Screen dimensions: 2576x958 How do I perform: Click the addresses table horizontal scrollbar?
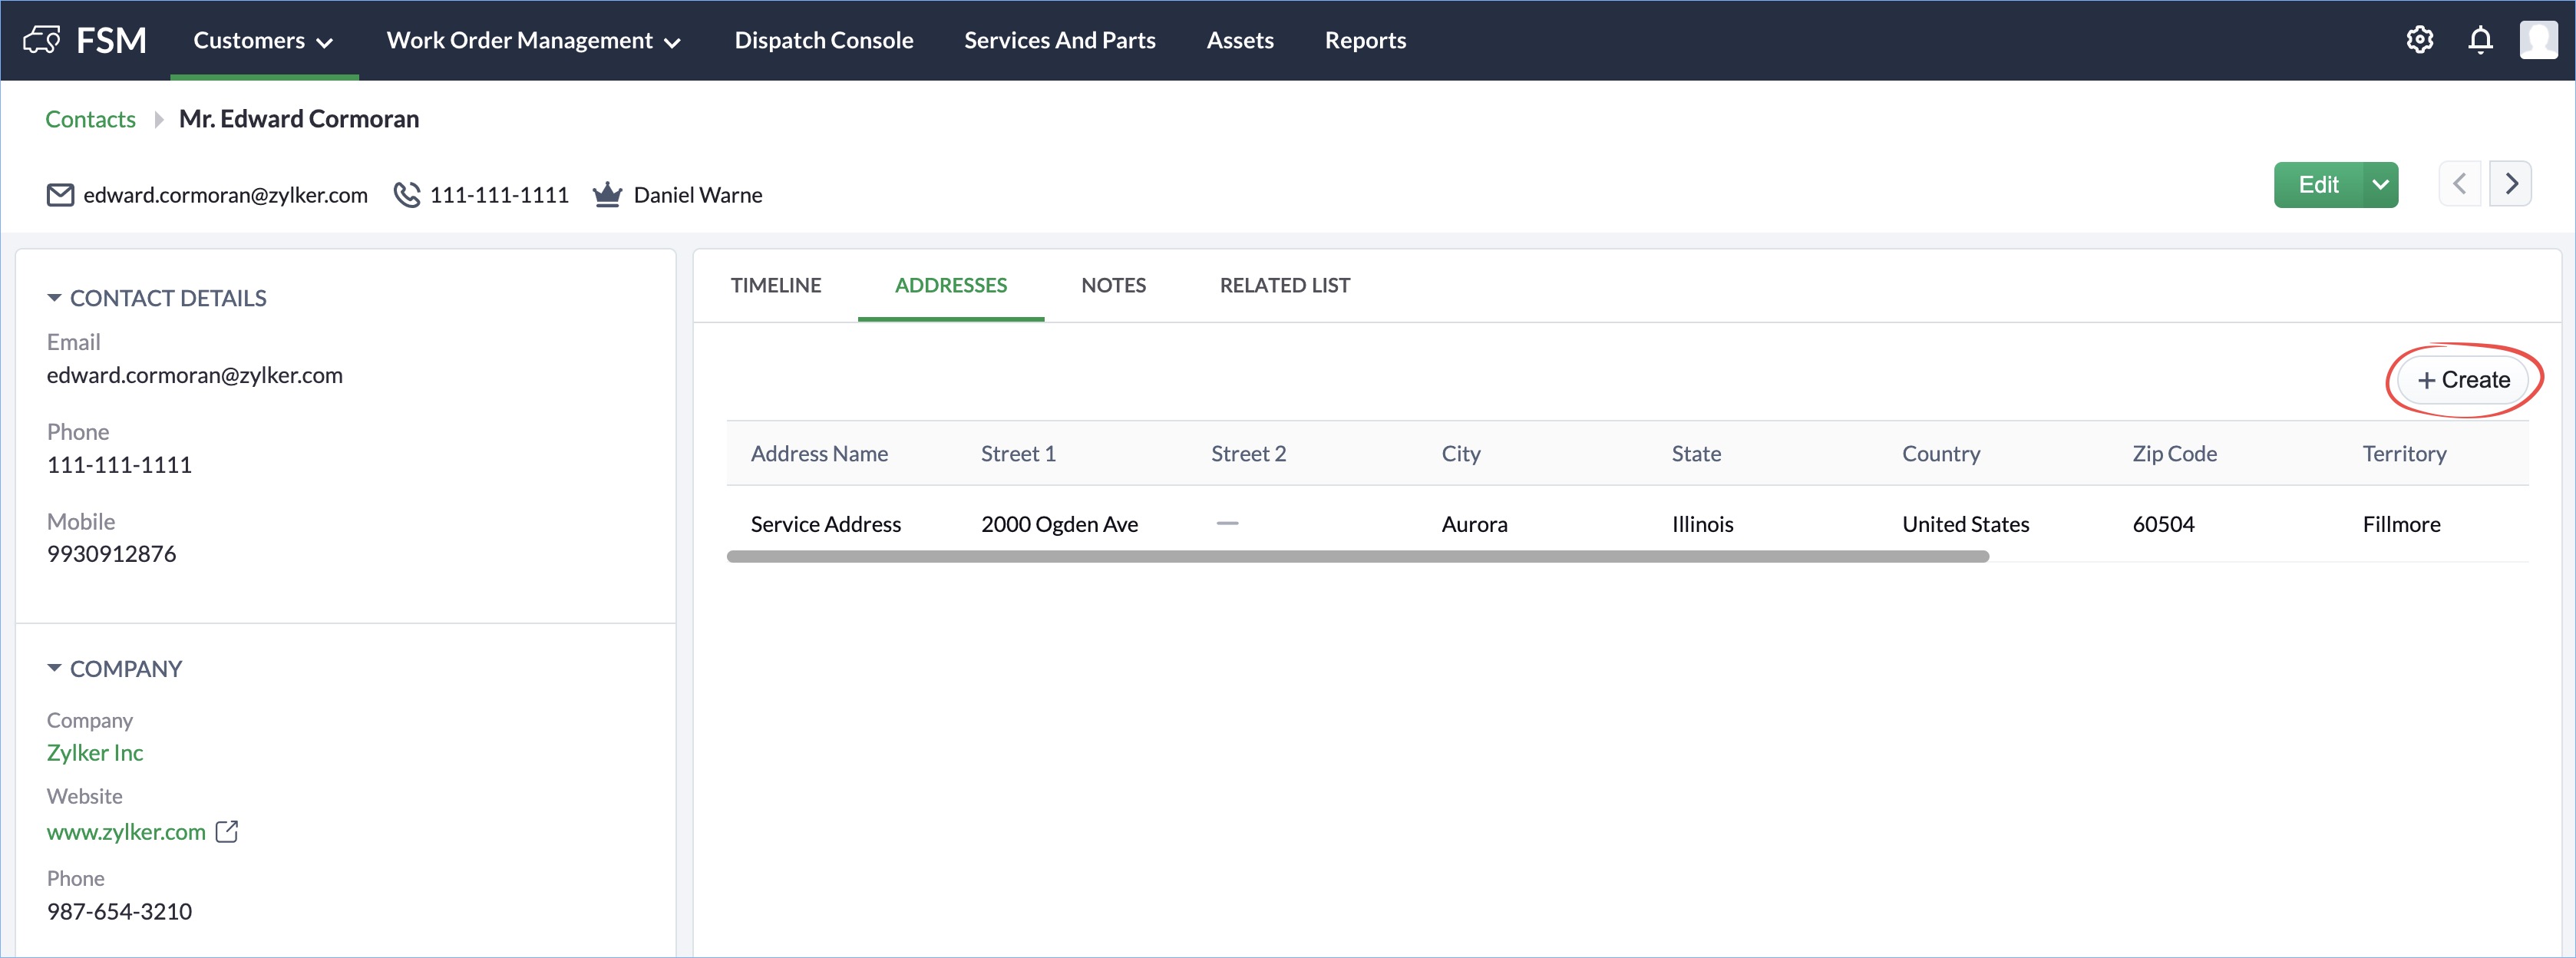1357,557
